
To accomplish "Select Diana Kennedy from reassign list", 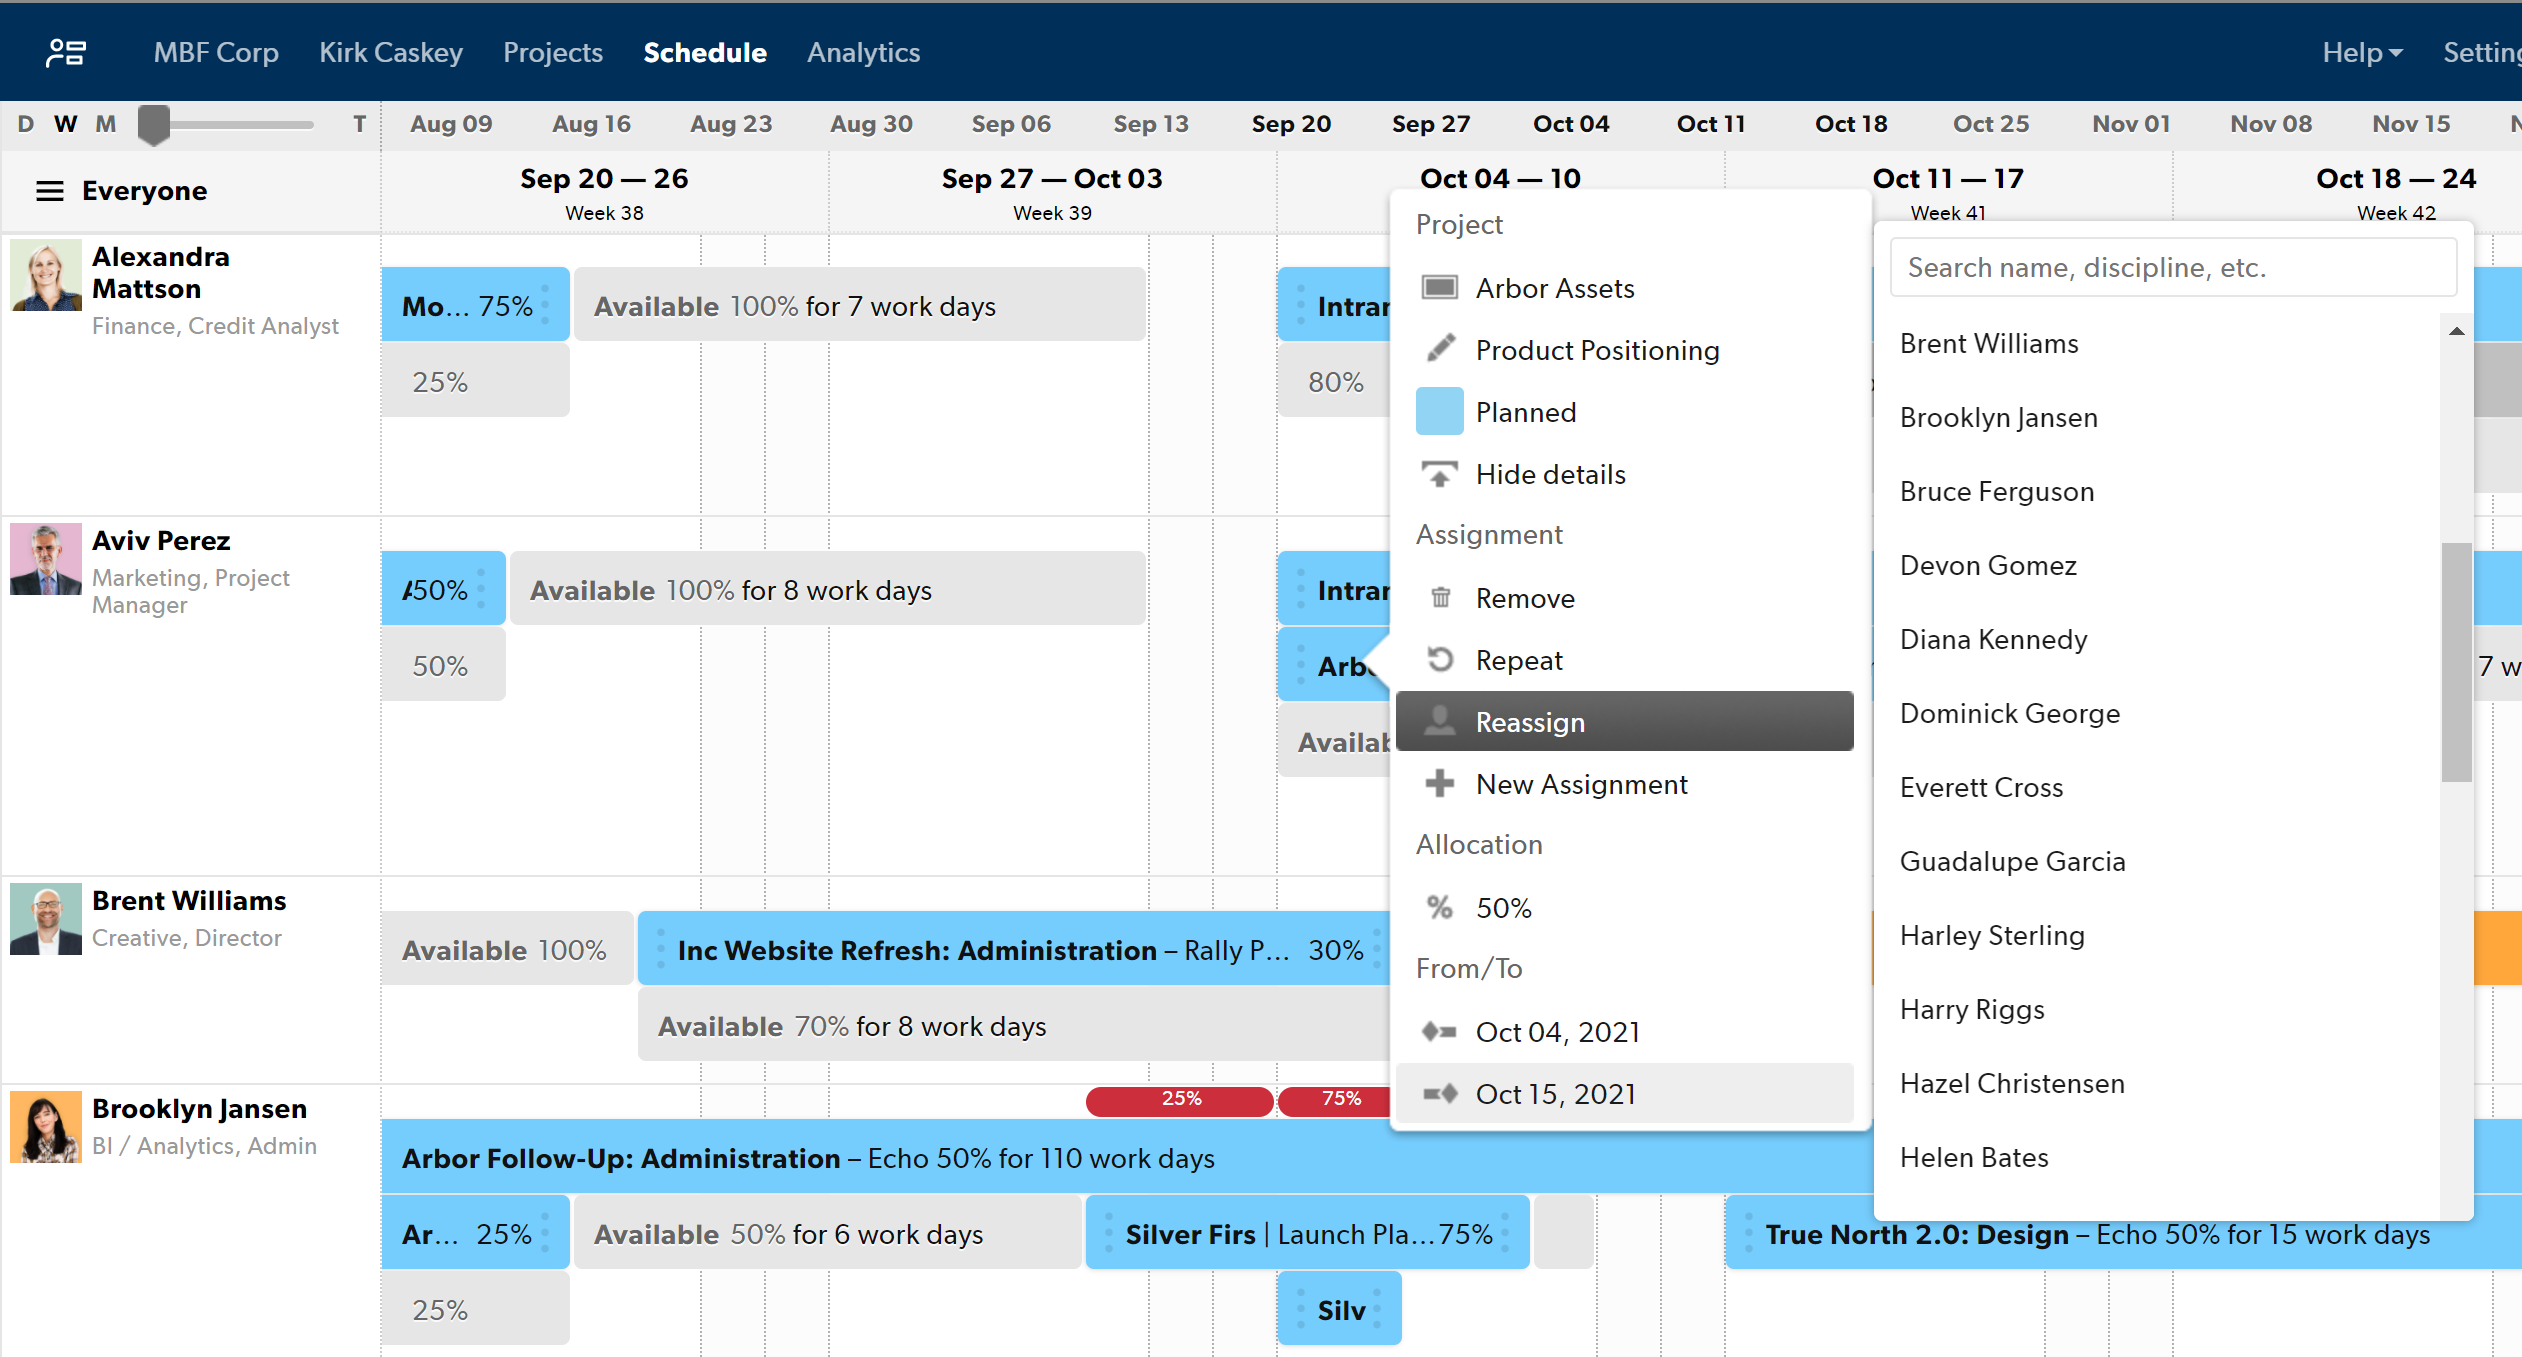I will 1994,640.
